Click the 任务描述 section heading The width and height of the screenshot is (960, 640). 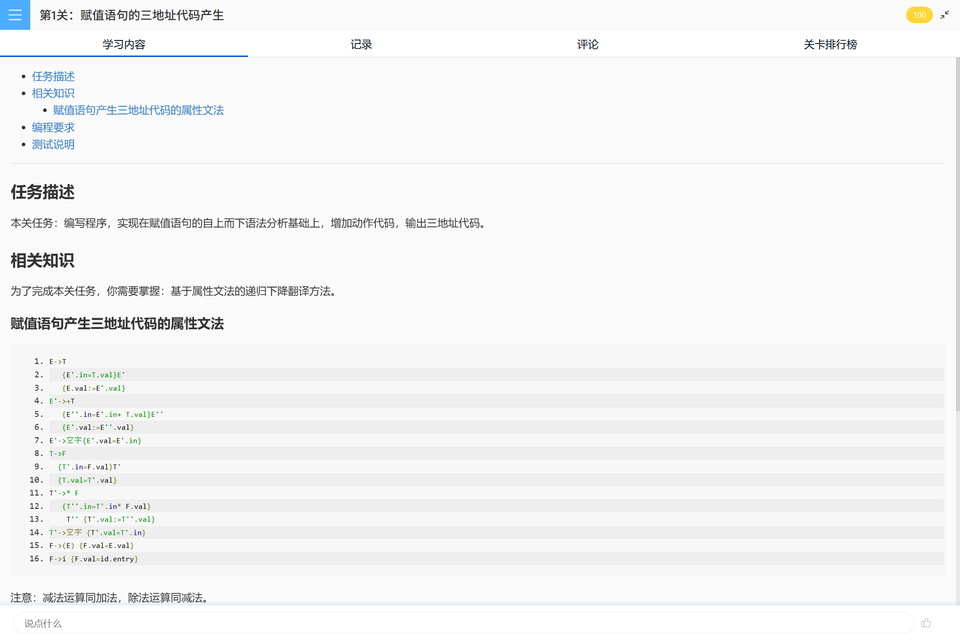click(42, 192)
